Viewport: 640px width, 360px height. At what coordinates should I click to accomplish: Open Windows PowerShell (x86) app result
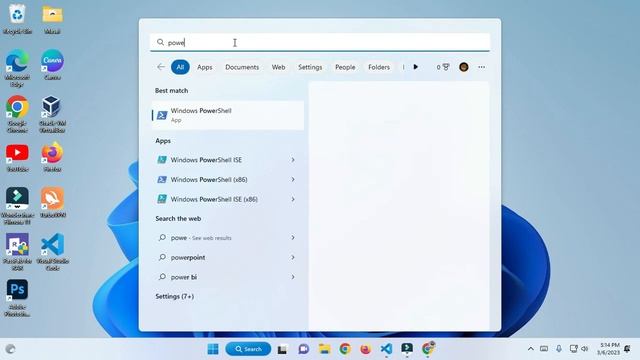pyautogui.click(x=209, y=180)
